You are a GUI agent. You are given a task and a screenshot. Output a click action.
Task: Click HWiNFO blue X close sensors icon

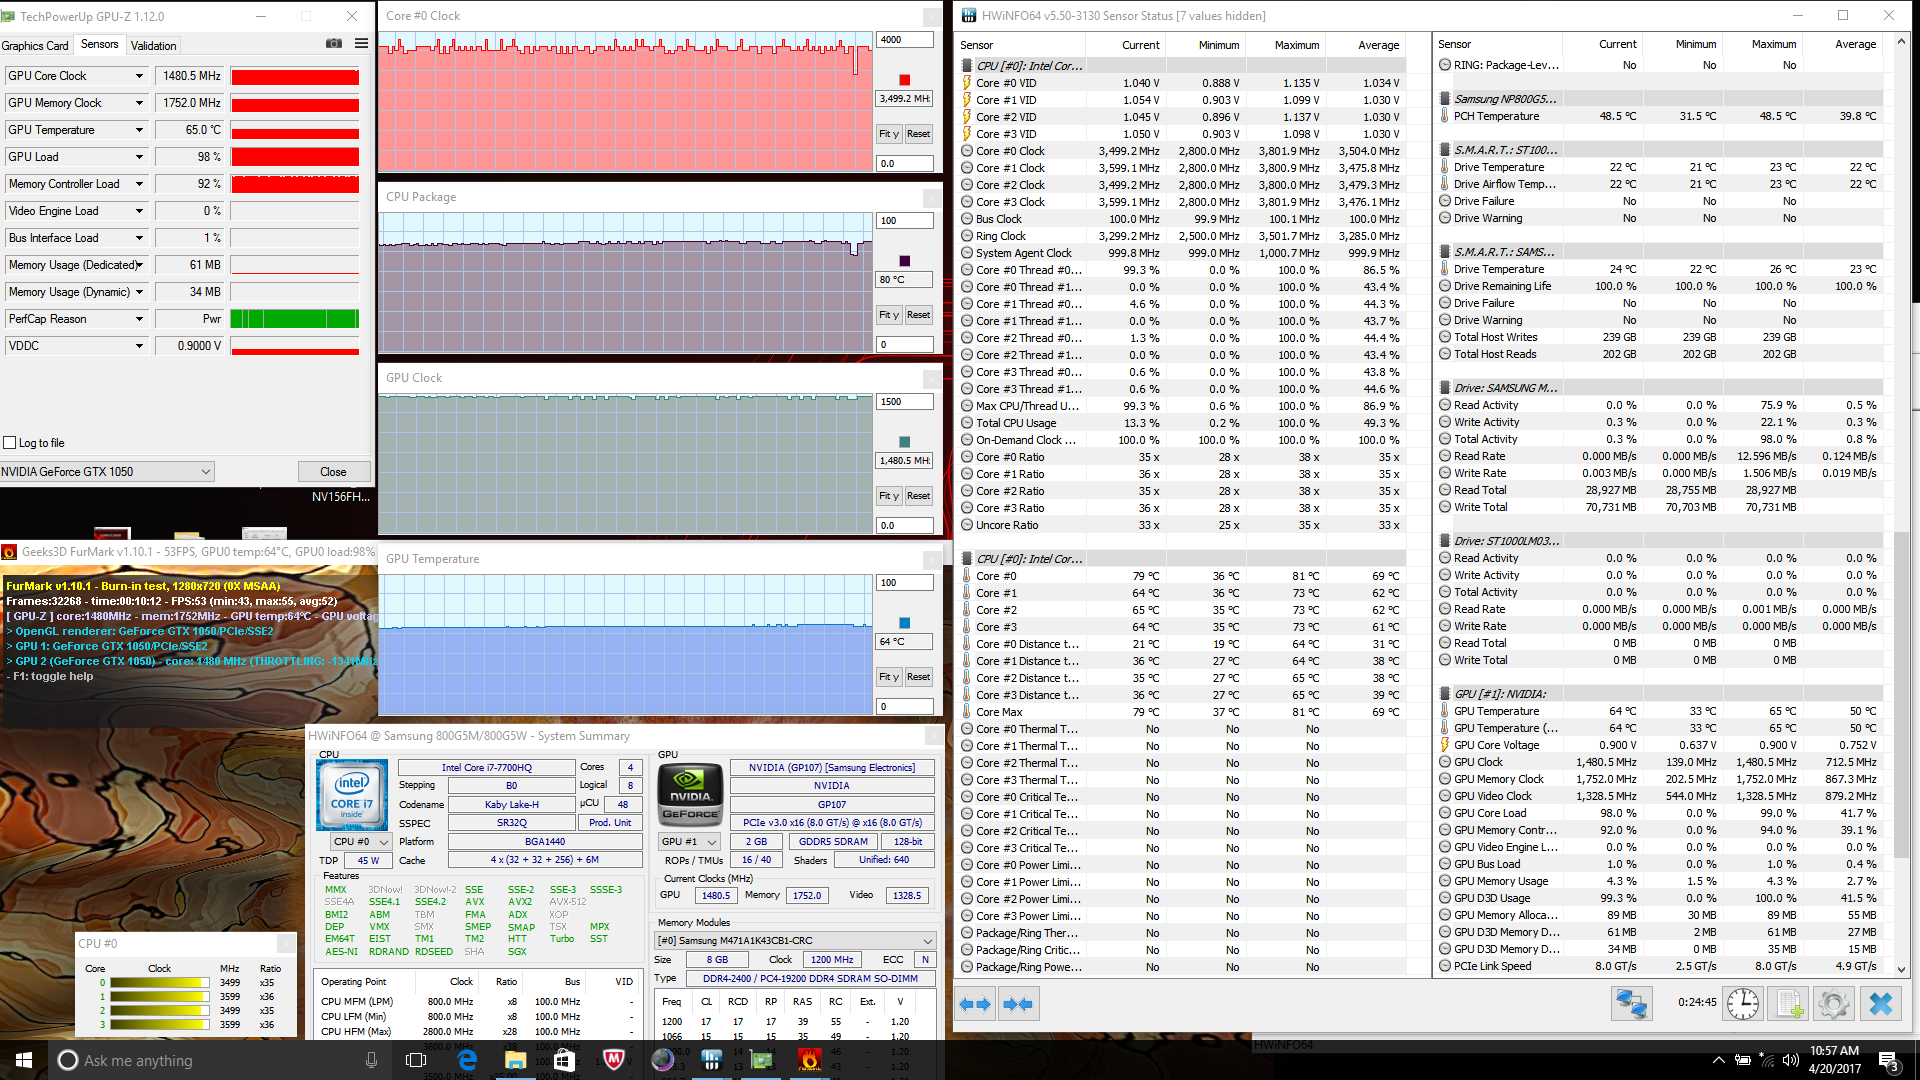pos(1881,1003)
